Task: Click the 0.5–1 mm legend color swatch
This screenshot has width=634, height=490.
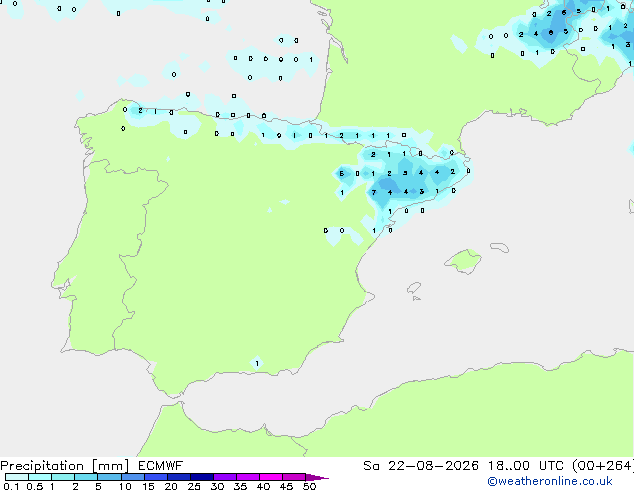Action: [40, 477]
